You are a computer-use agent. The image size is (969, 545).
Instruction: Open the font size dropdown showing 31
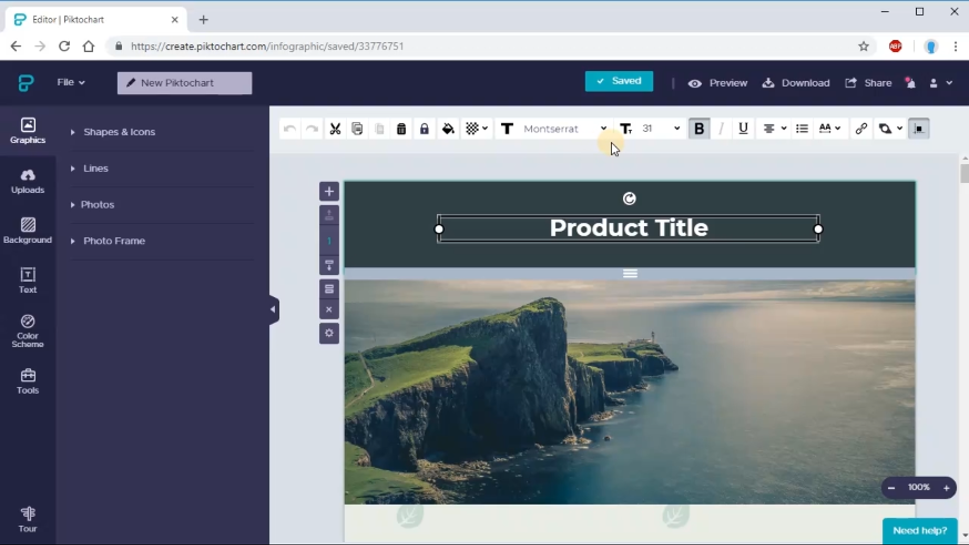660,129
